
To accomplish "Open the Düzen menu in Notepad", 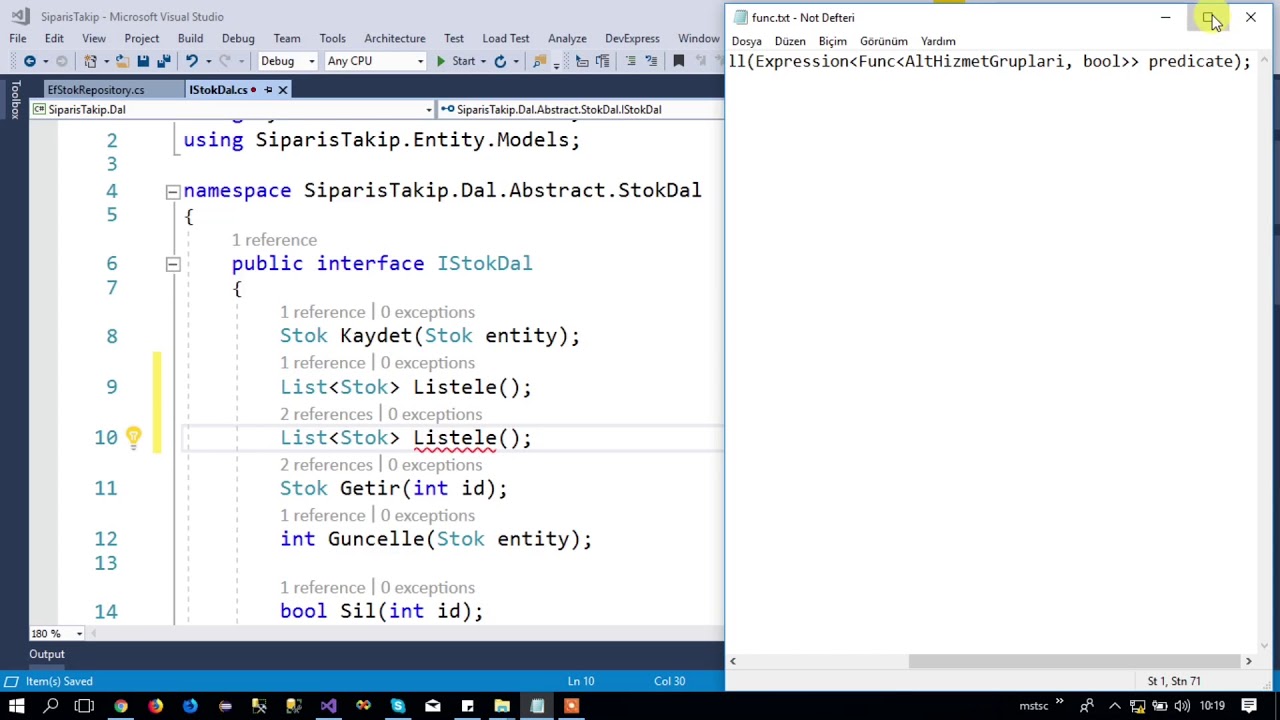I will (790, 41).
